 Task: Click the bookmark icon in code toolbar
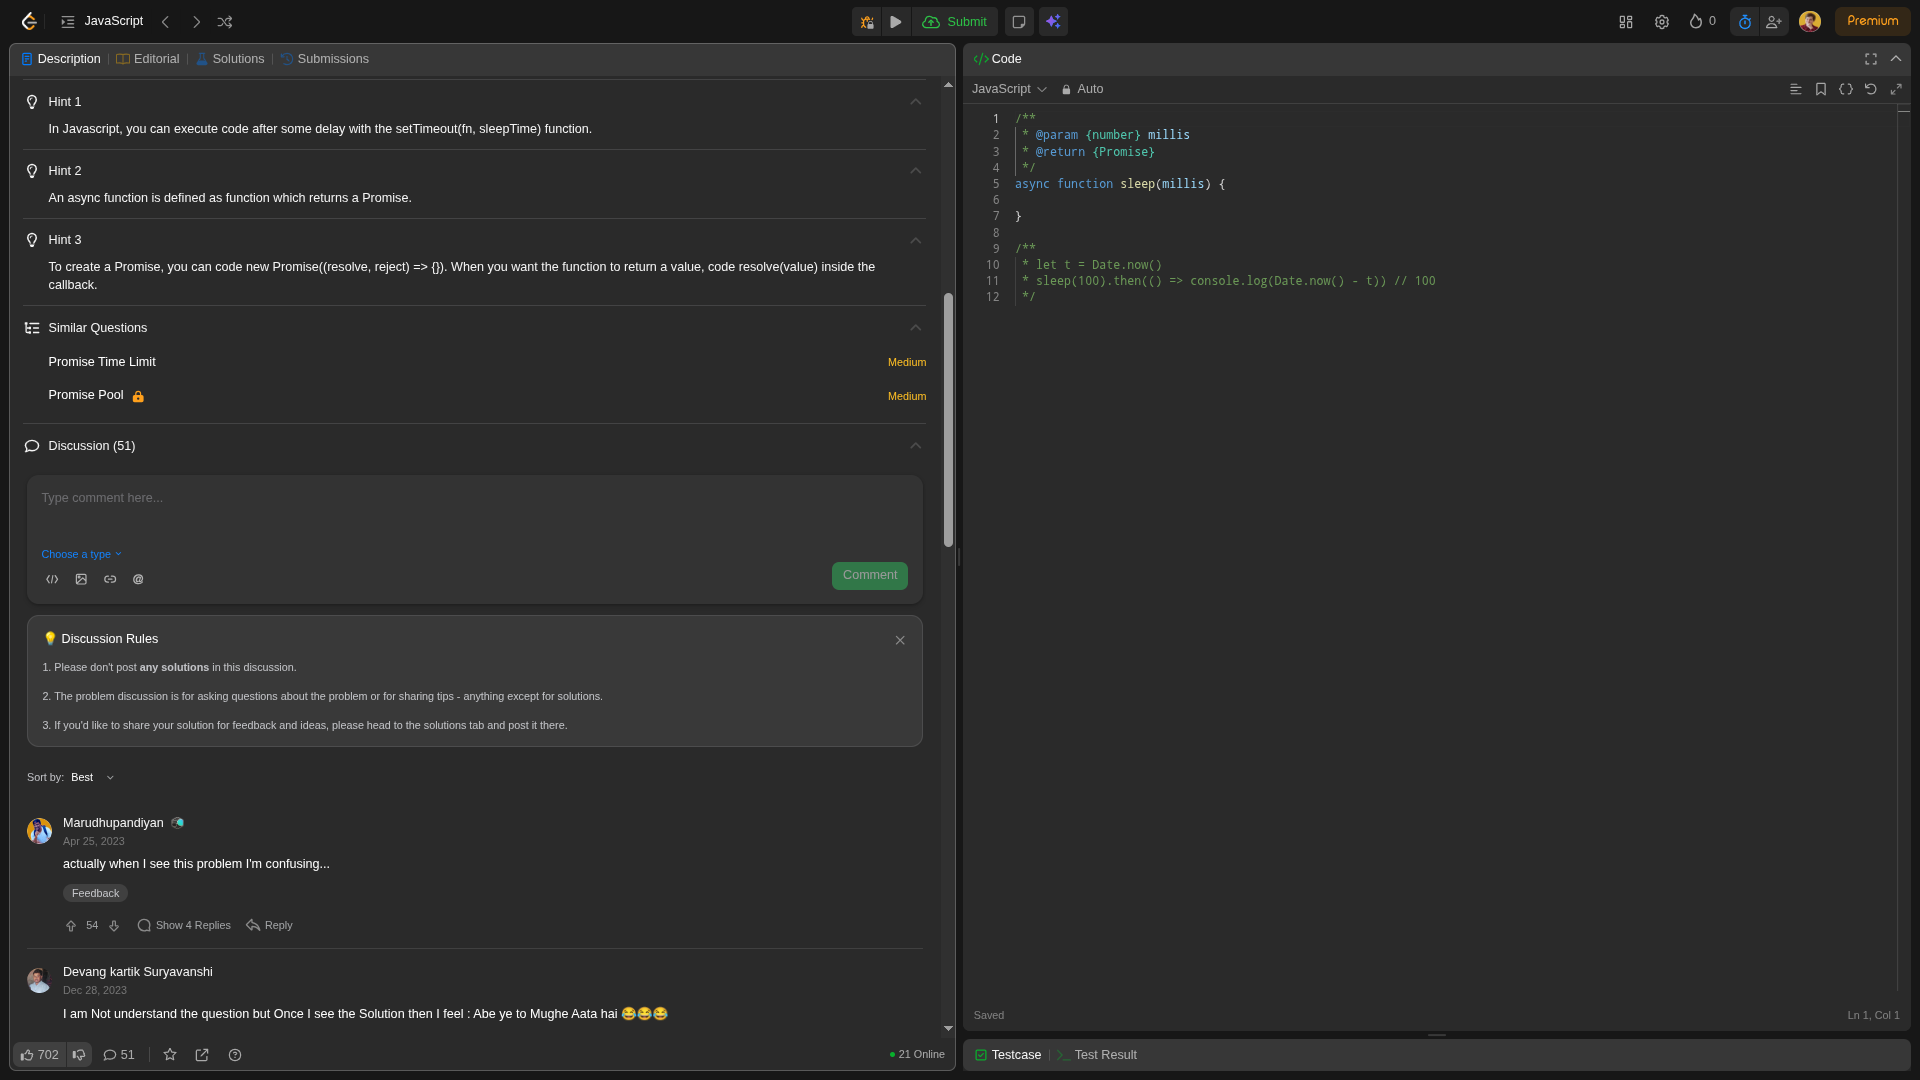[x=1821, y=89]
